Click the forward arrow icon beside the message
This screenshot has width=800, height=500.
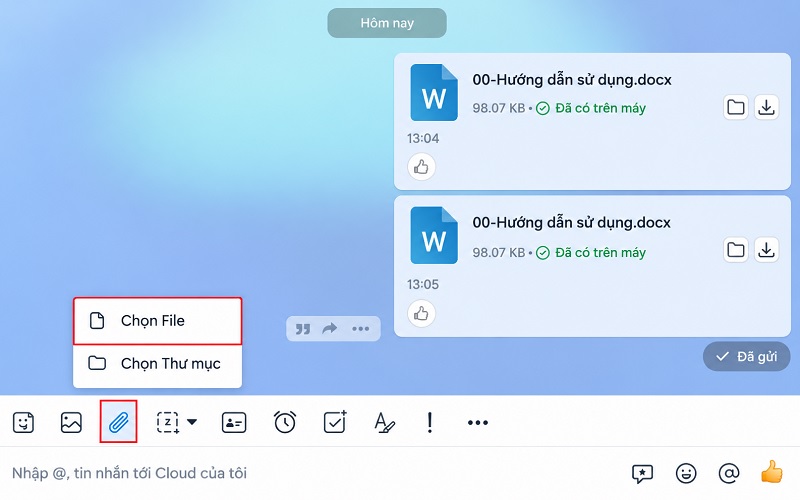click(x=330, y=328)
